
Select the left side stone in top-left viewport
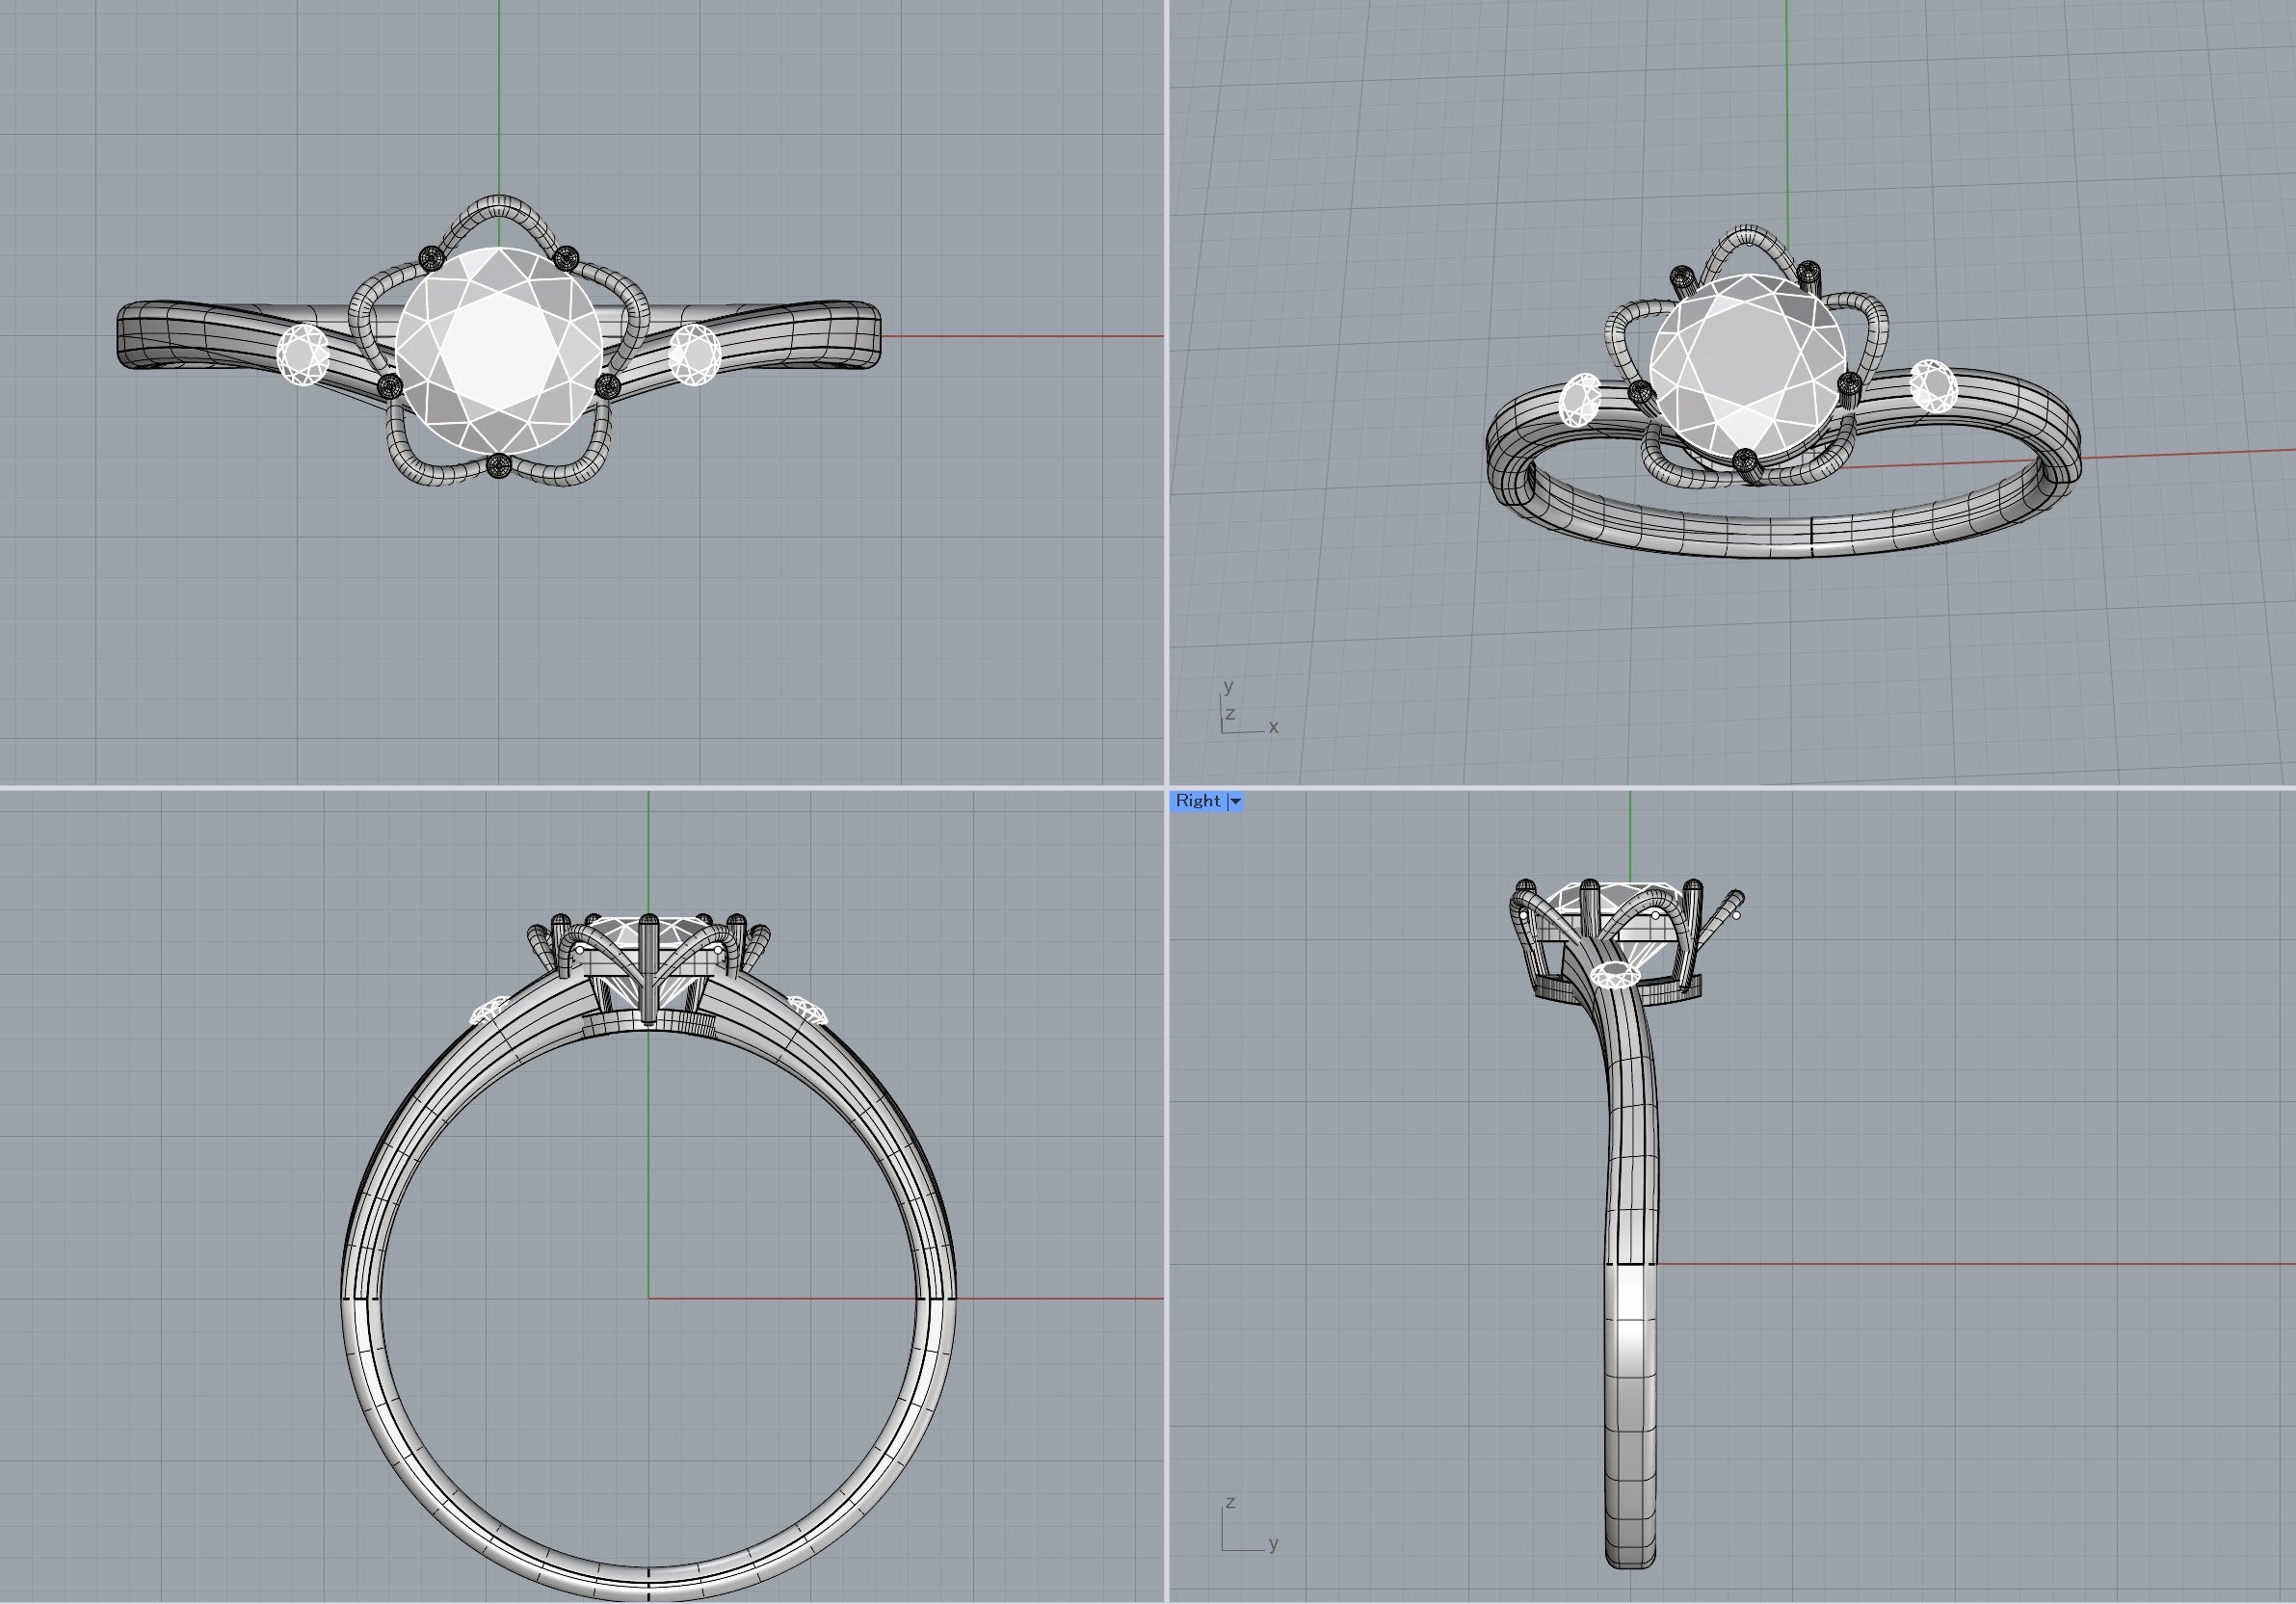pyautogui.click(x=302, y=354)
